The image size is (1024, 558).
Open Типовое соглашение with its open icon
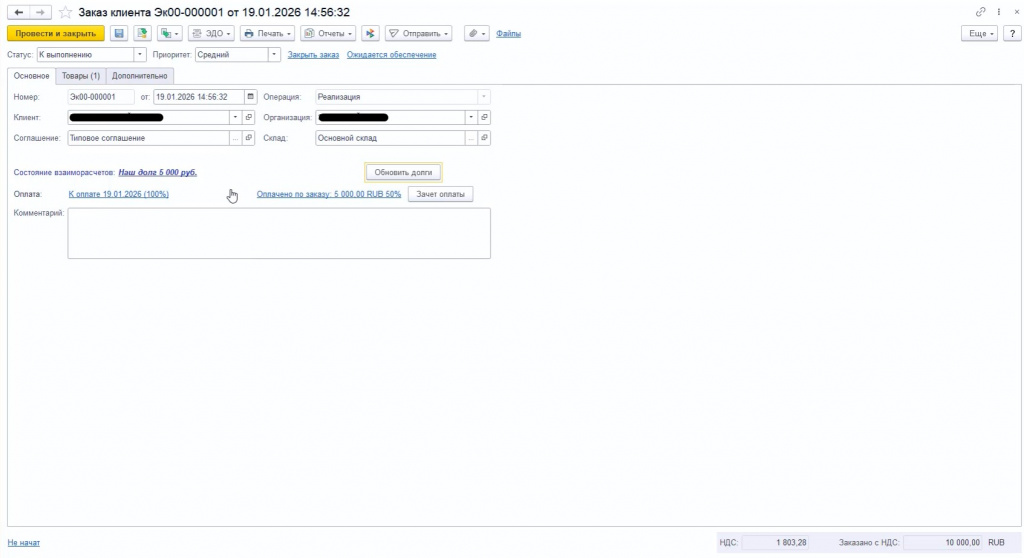pyautogui.click(x=249, y=138)
